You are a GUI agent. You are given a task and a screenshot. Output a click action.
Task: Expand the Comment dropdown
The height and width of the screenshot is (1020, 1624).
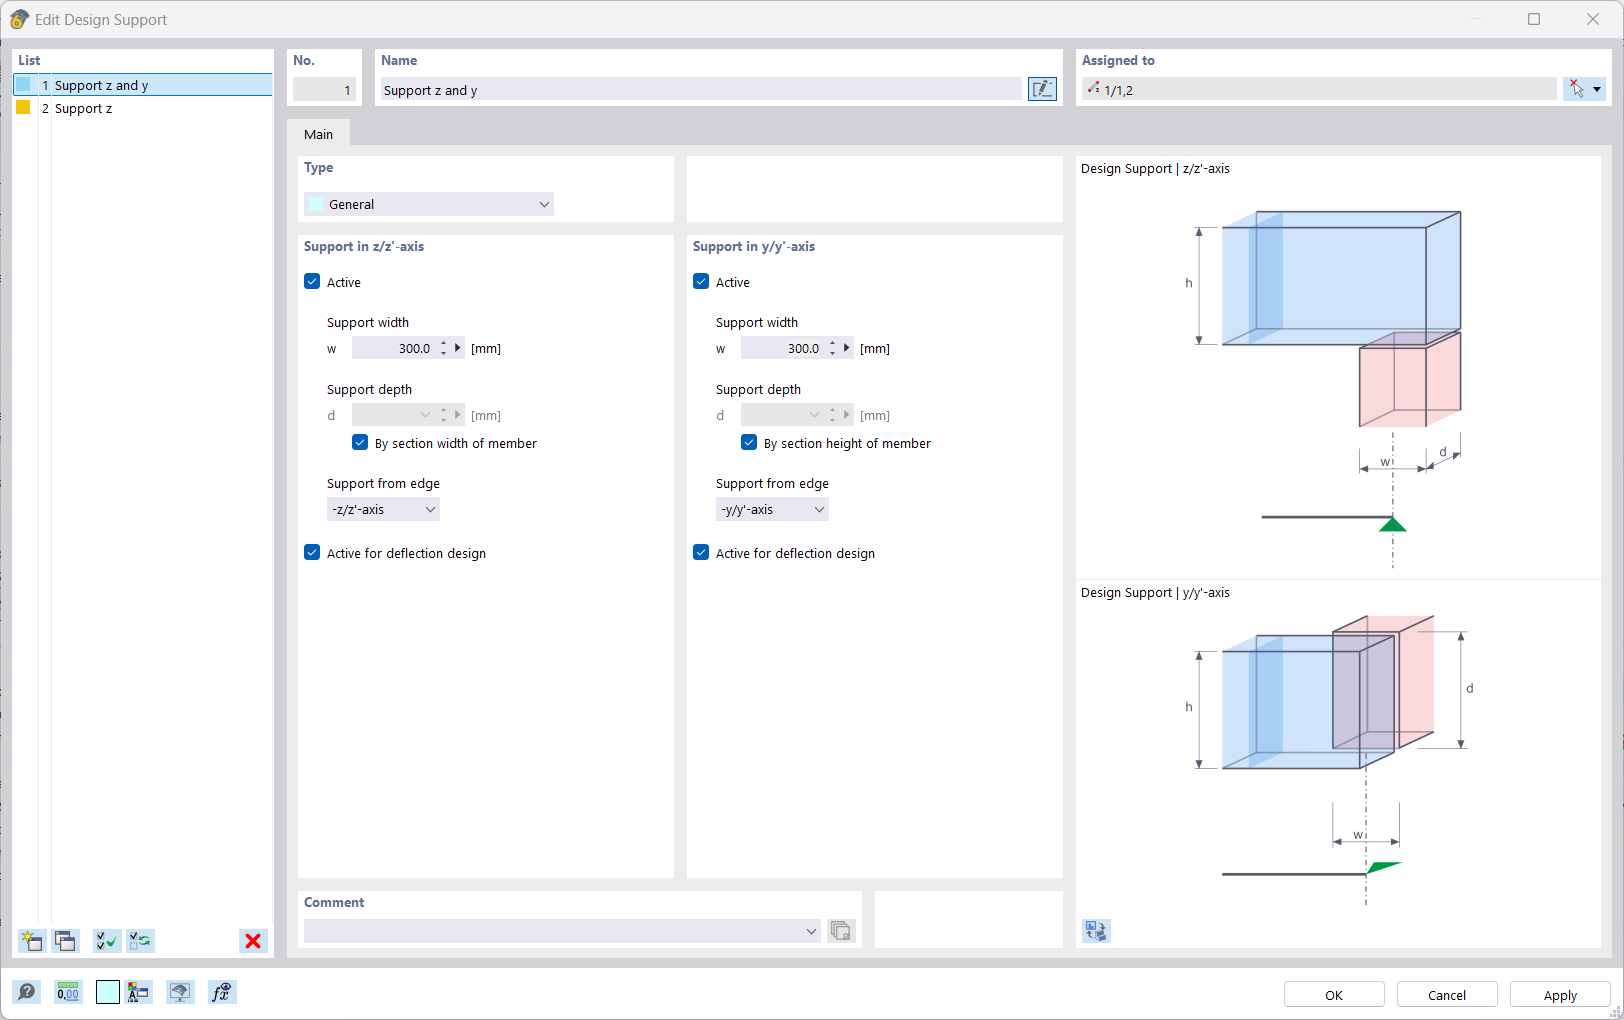pos(812,931)
